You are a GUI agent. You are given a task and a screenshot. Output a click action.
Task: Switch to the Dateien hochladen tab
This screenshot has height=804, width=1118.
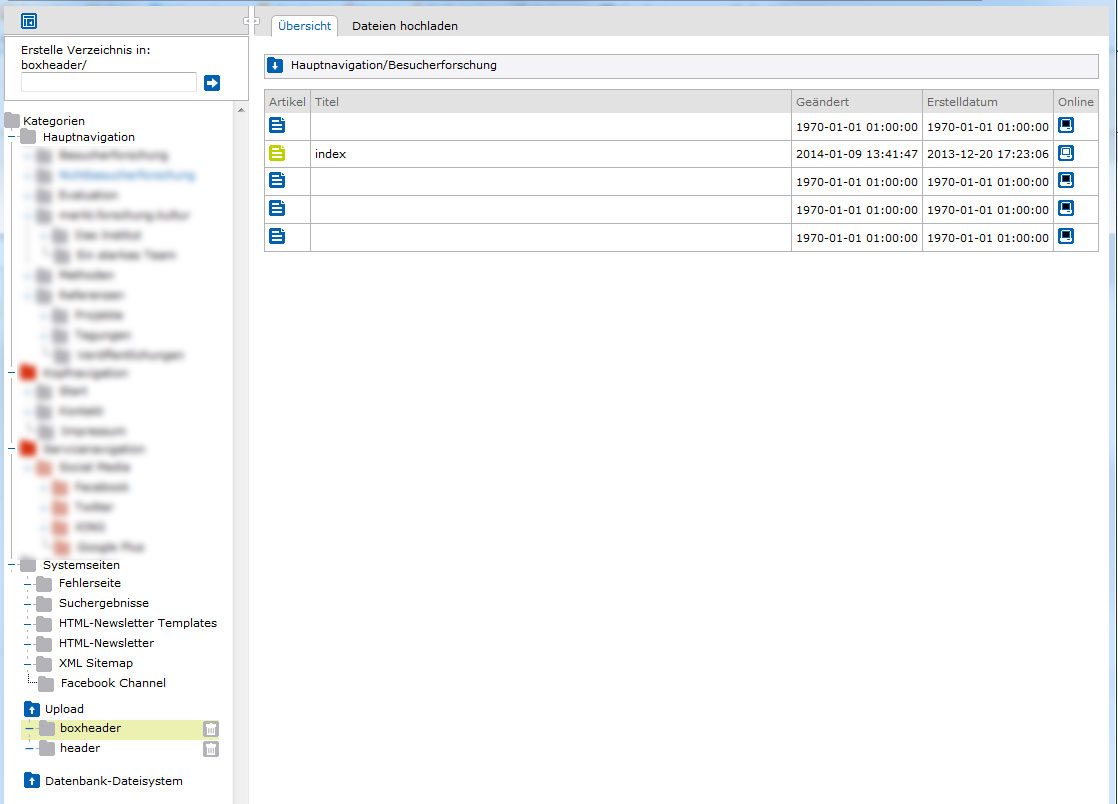point(404,26)
